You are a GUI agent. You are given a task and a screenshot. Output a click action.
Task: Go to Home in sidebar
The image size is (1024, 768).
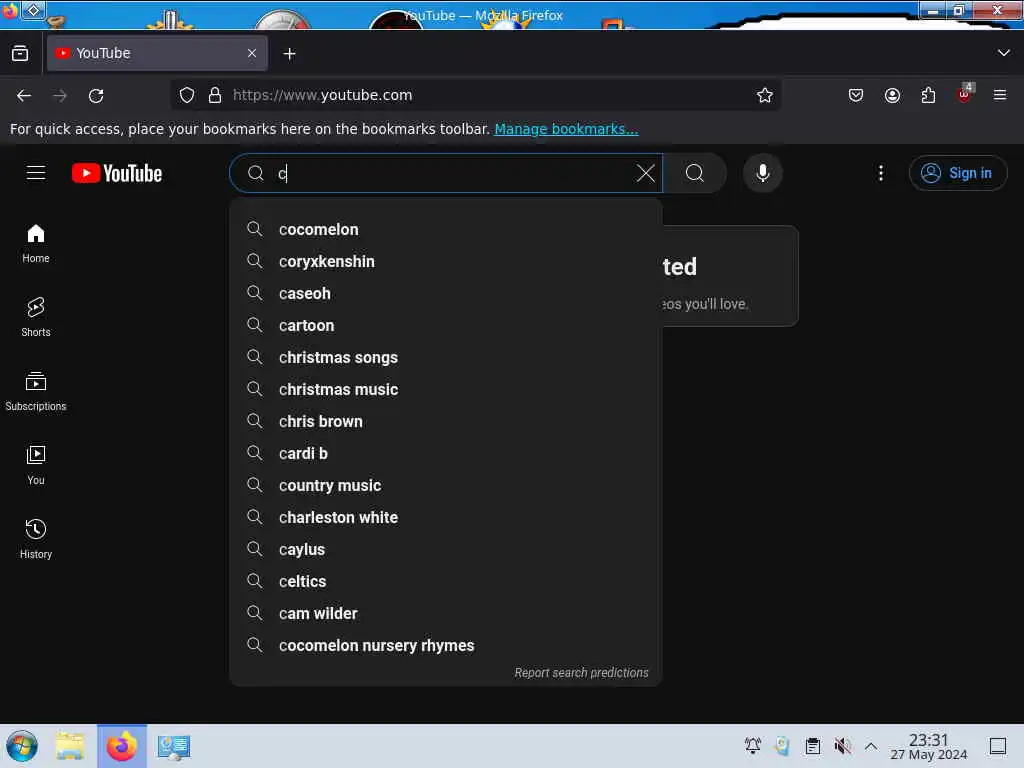(36, 244)
